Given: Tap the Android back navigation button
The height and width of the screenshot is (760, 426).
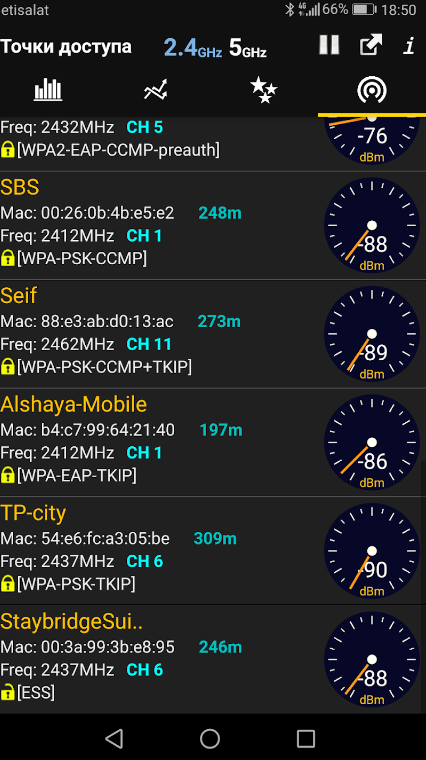Looking at the screenshot, I should pos(114,739).
